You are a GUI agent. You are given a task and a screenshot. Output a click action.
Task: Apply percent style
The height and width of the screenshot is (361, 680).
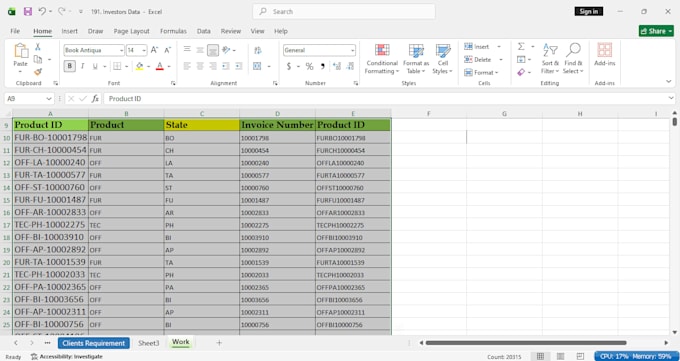pos(309,66)
